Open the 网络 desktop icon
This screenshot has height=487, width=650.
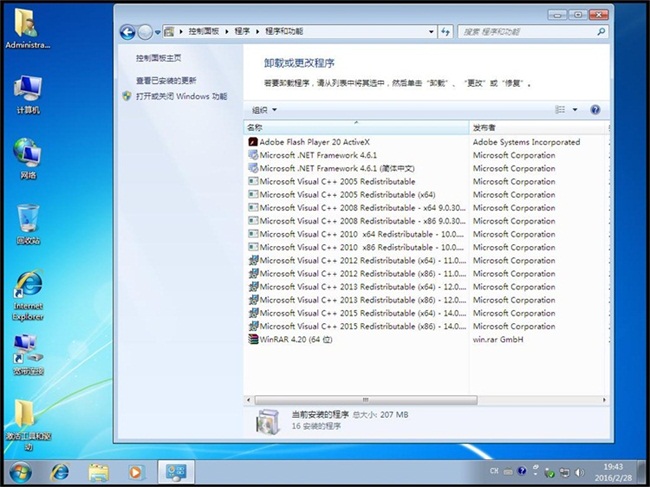(x=28, y=159)
